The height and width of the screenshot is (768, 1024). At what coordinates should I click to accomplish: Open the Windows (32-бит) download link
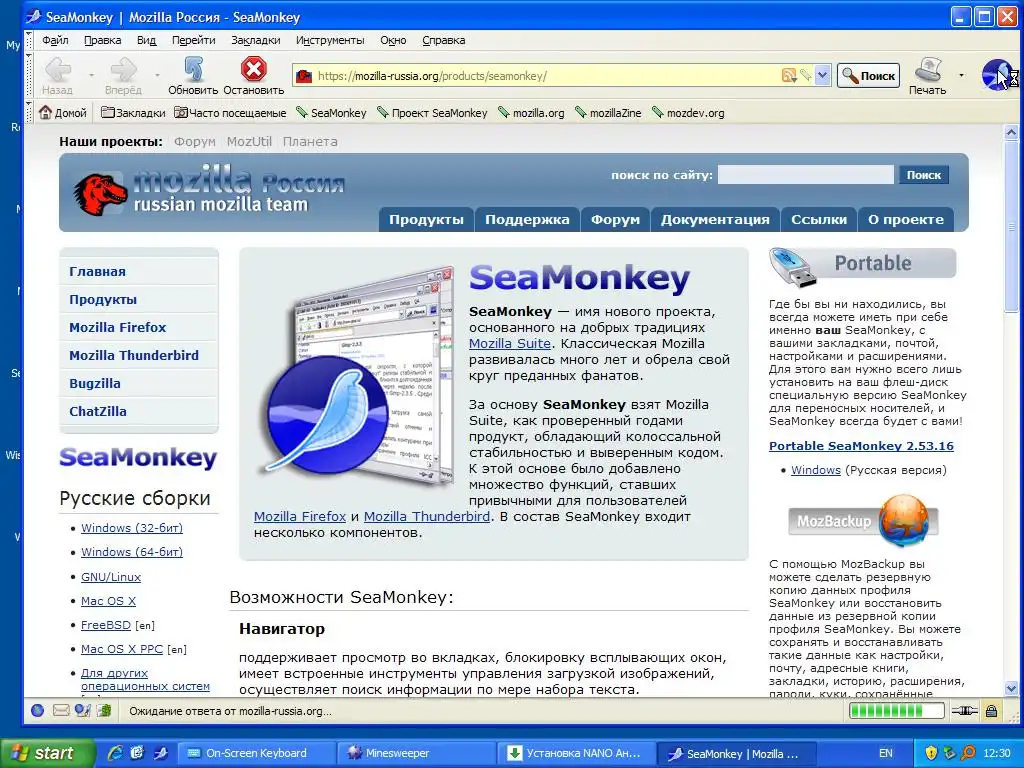132,528
